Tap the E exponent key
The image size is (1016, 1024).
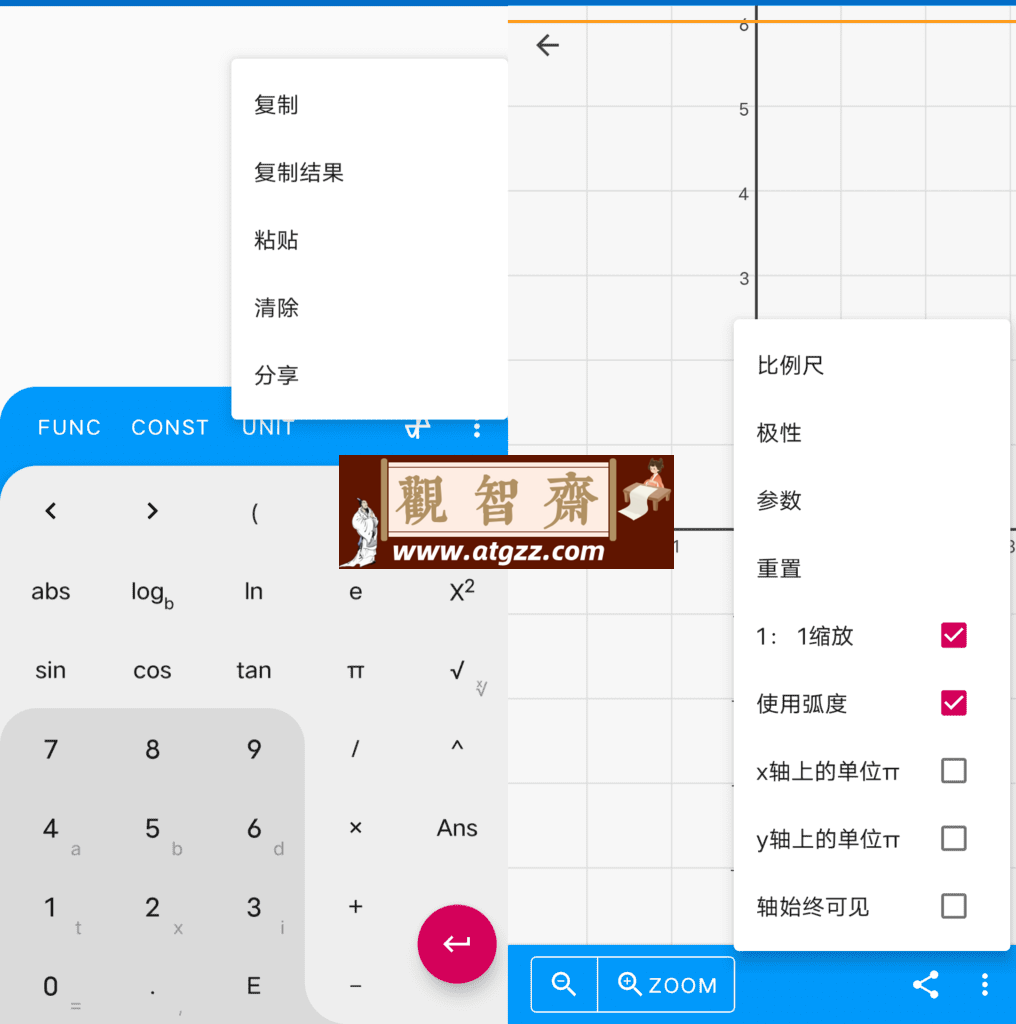click(254, 986)
